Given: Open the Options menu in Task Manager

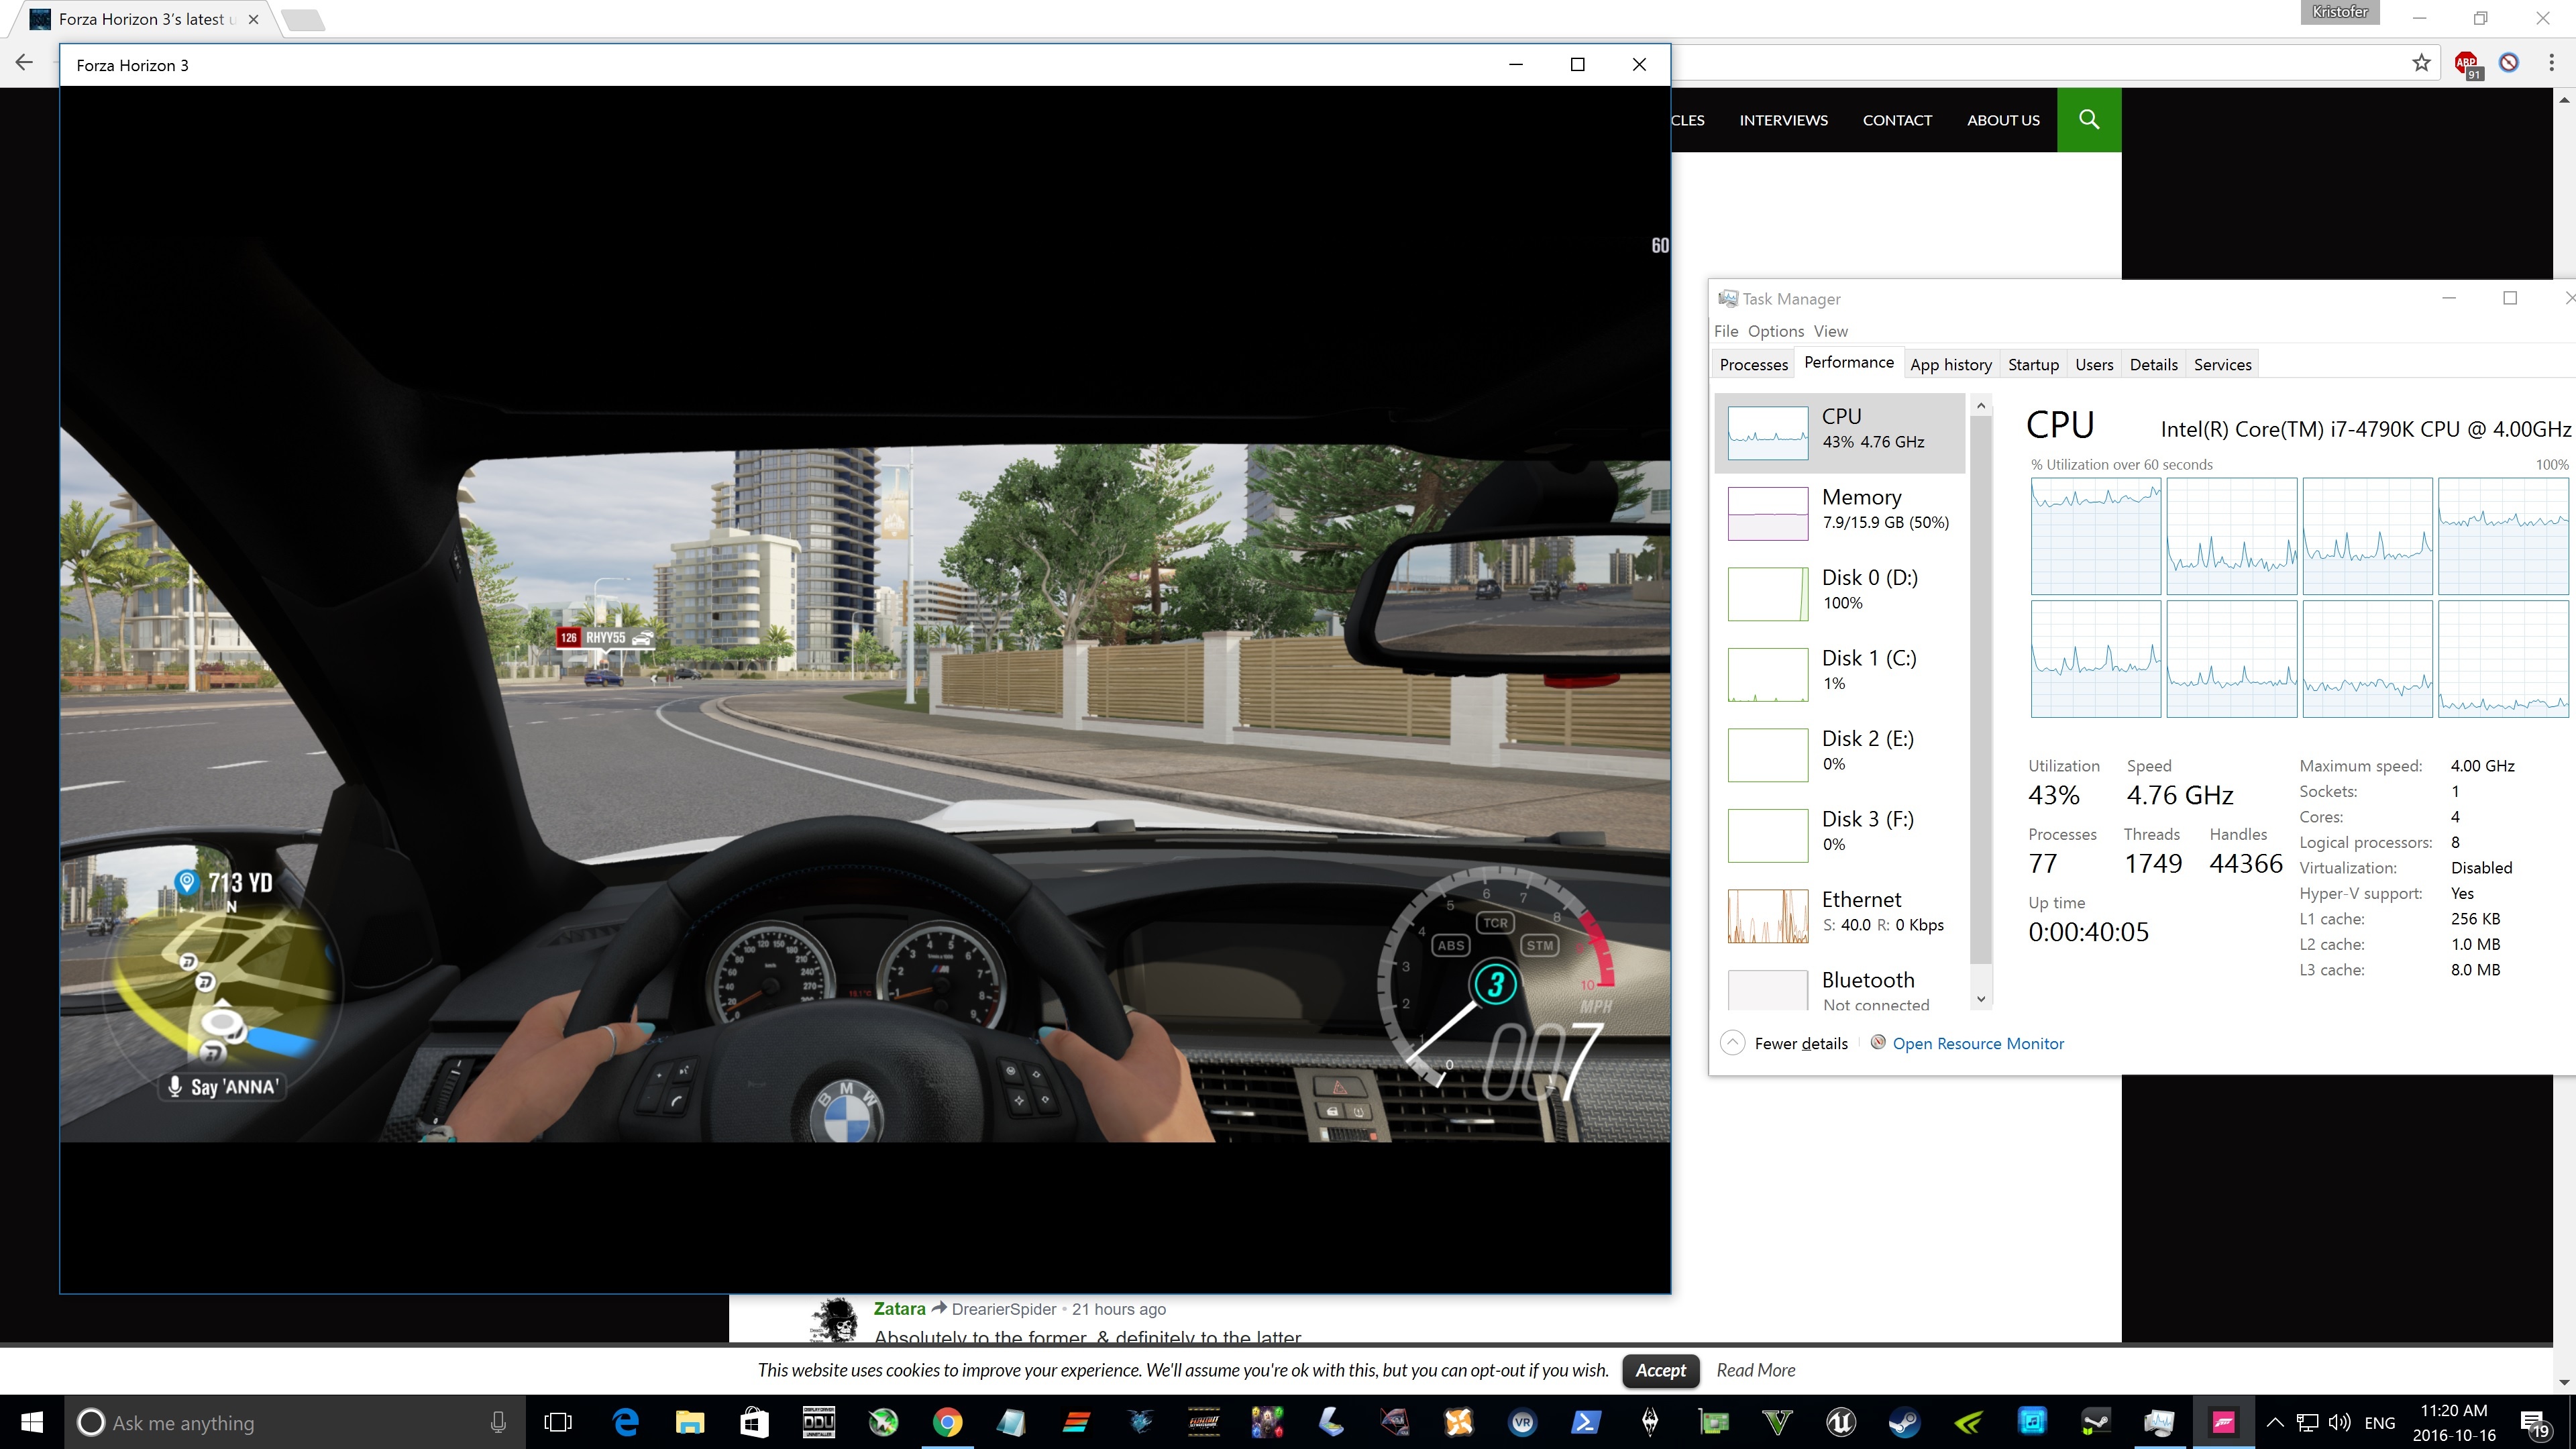Looking at the screenshot, I should click(x=1775, y=331).
